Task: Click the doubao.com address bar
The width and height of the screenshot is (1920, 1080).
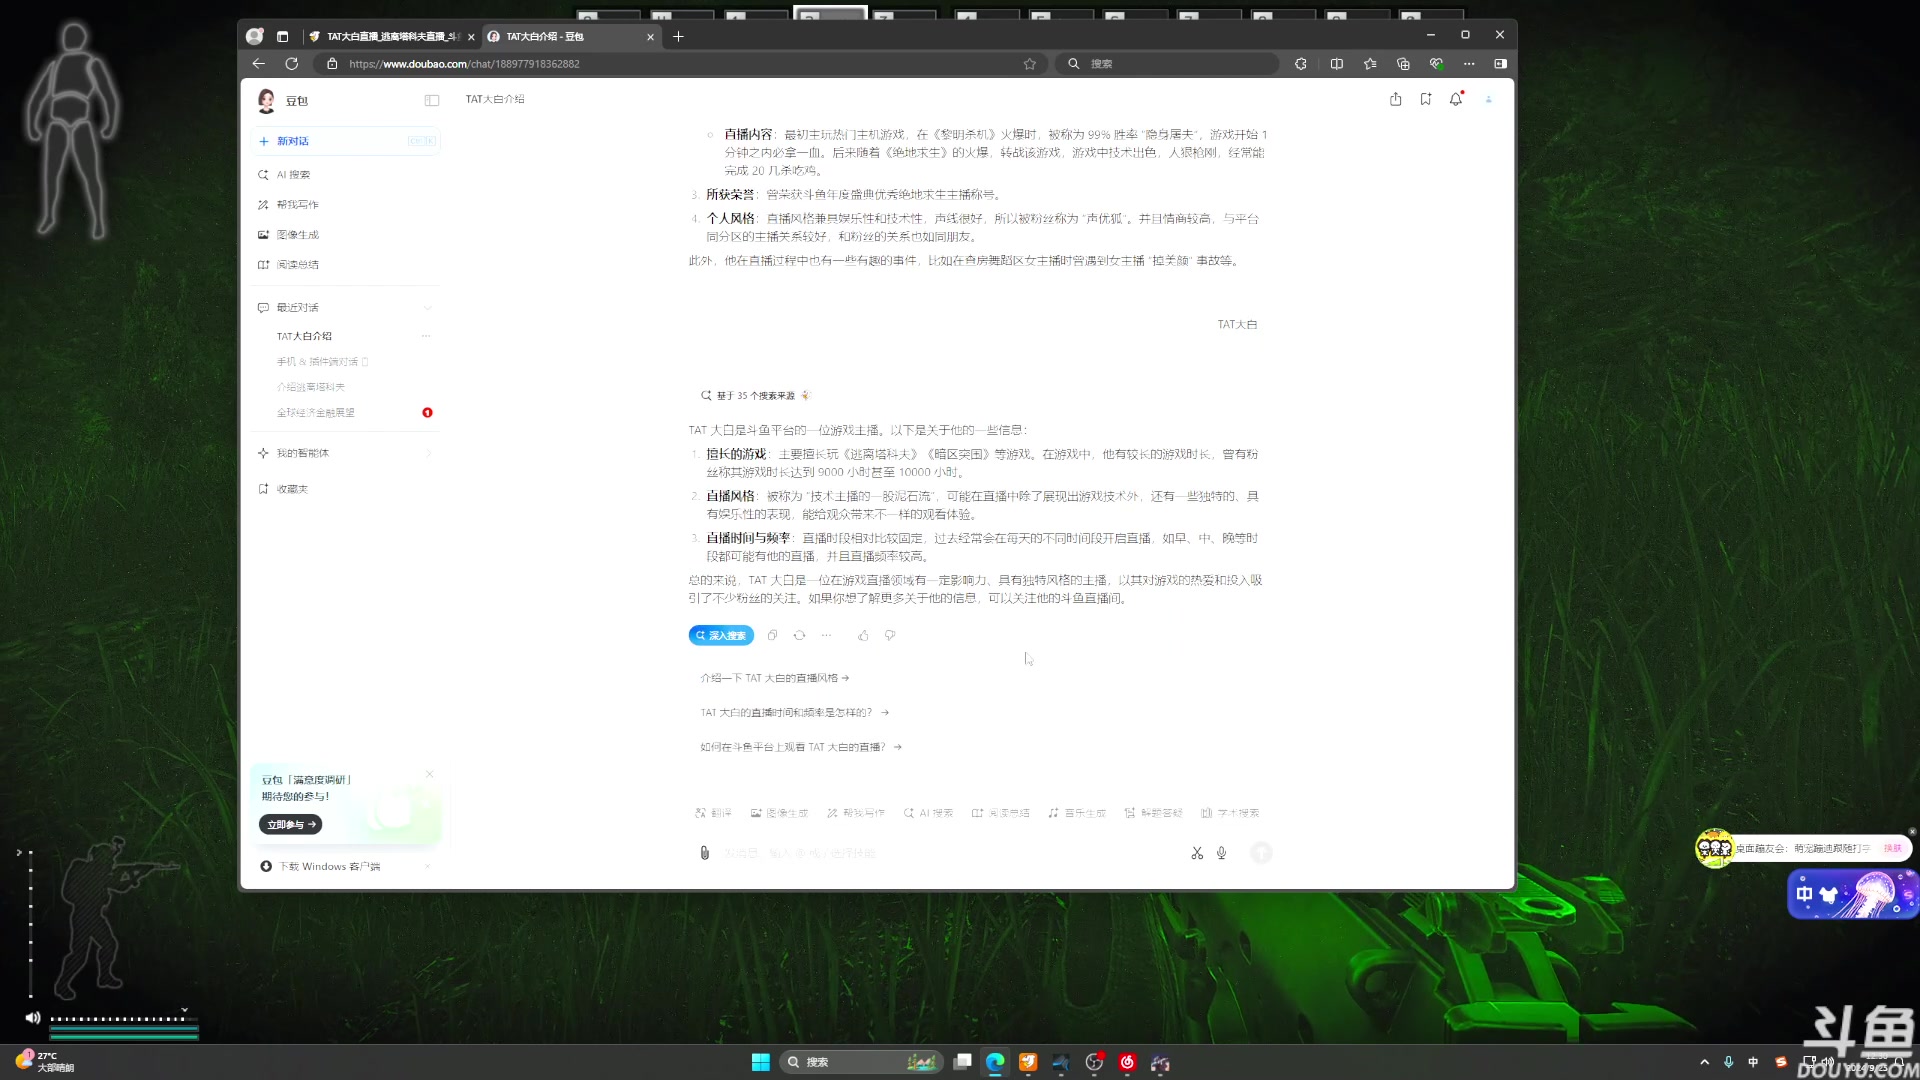Action: pyautogui.click(x=680, y=64)
